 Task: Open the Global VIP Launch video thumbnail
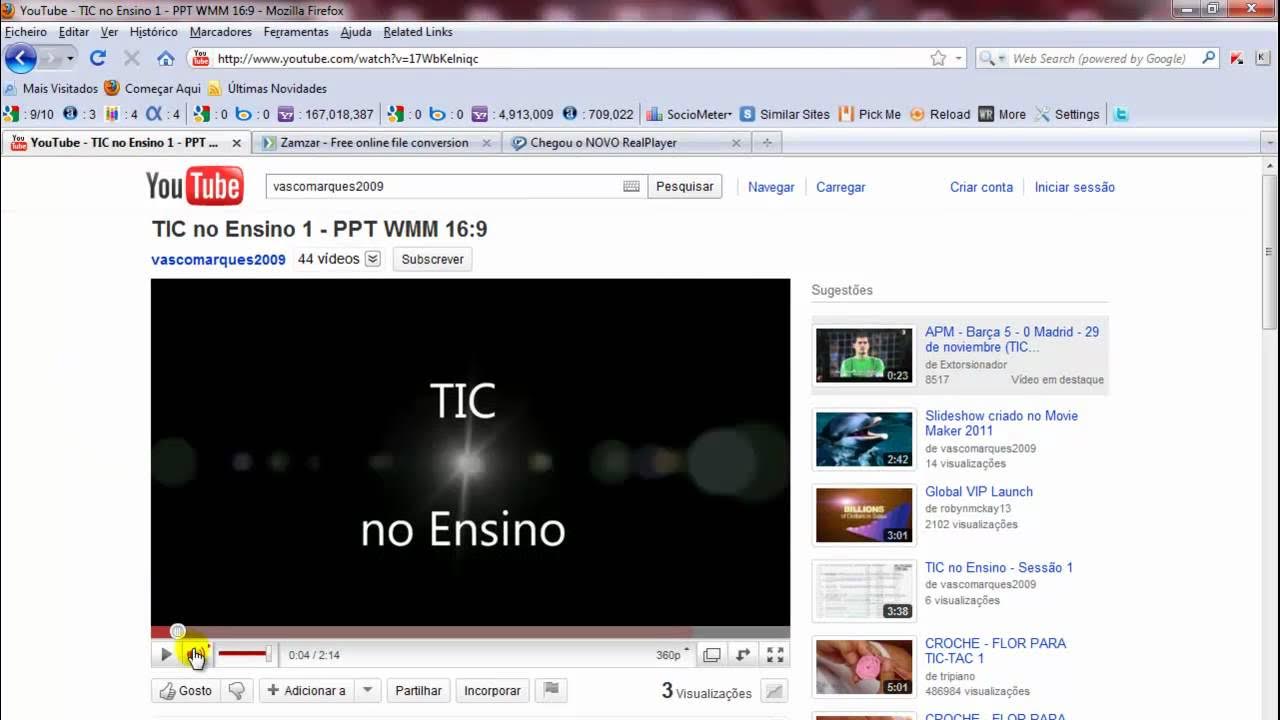click(864, 515)
